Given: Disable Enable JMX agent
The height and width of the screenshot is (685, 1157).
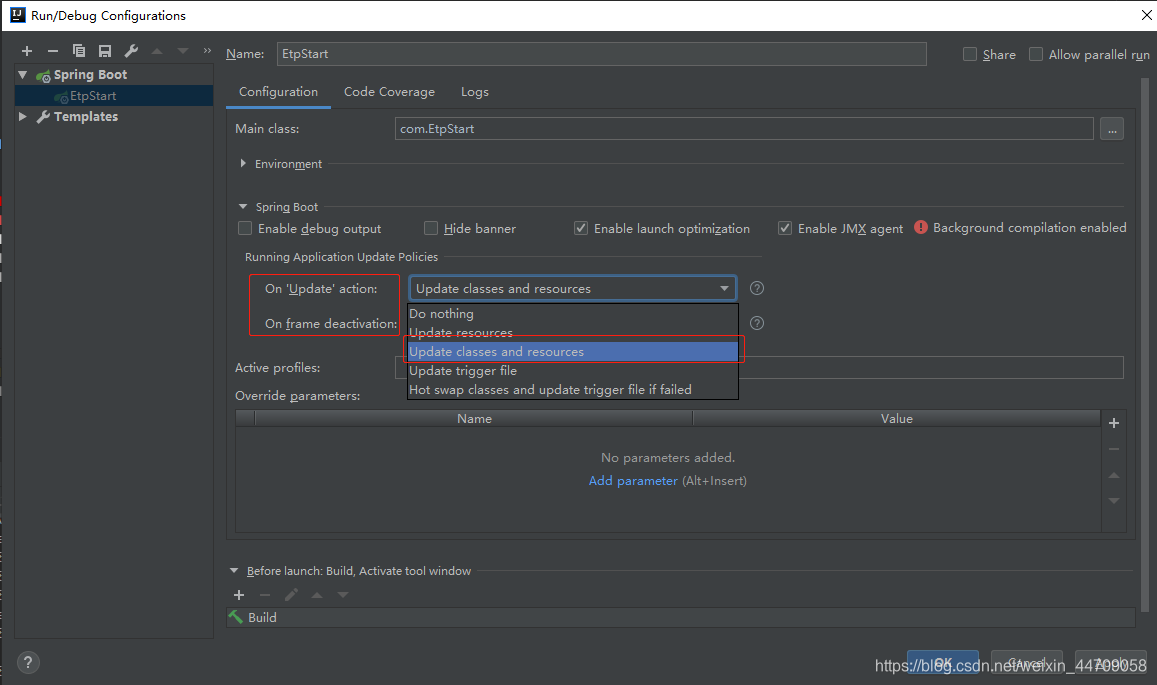Looking at the screenshot, I should [x=785, y=228].
